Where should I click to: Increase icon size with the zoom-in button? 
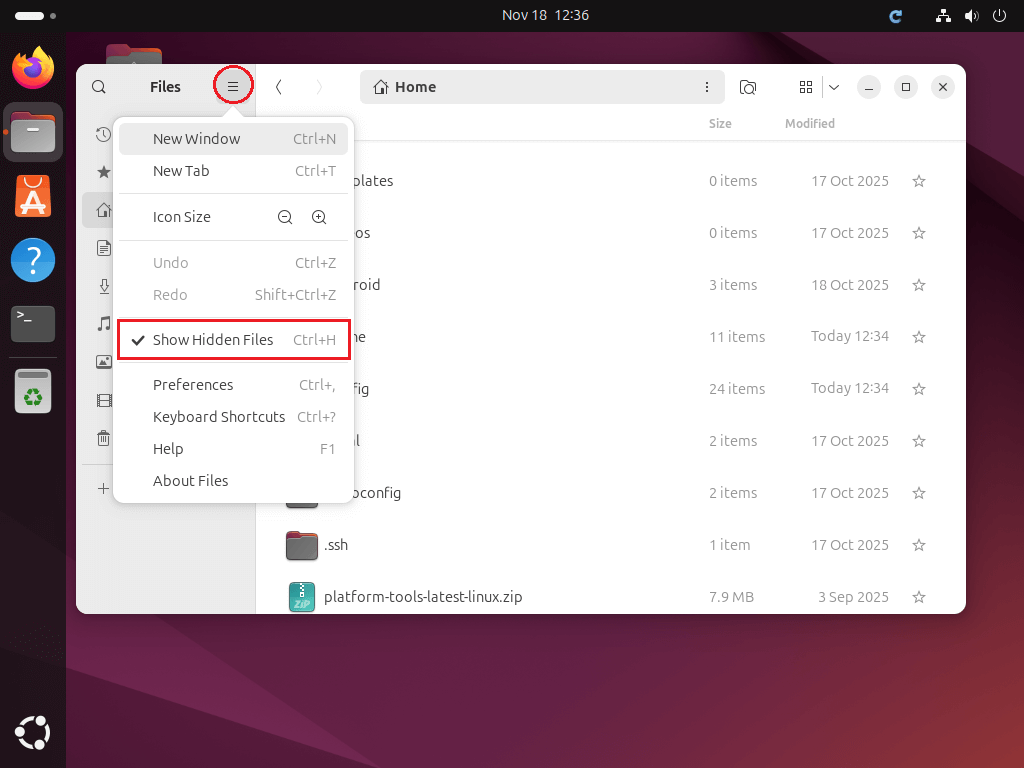[320, 216]
